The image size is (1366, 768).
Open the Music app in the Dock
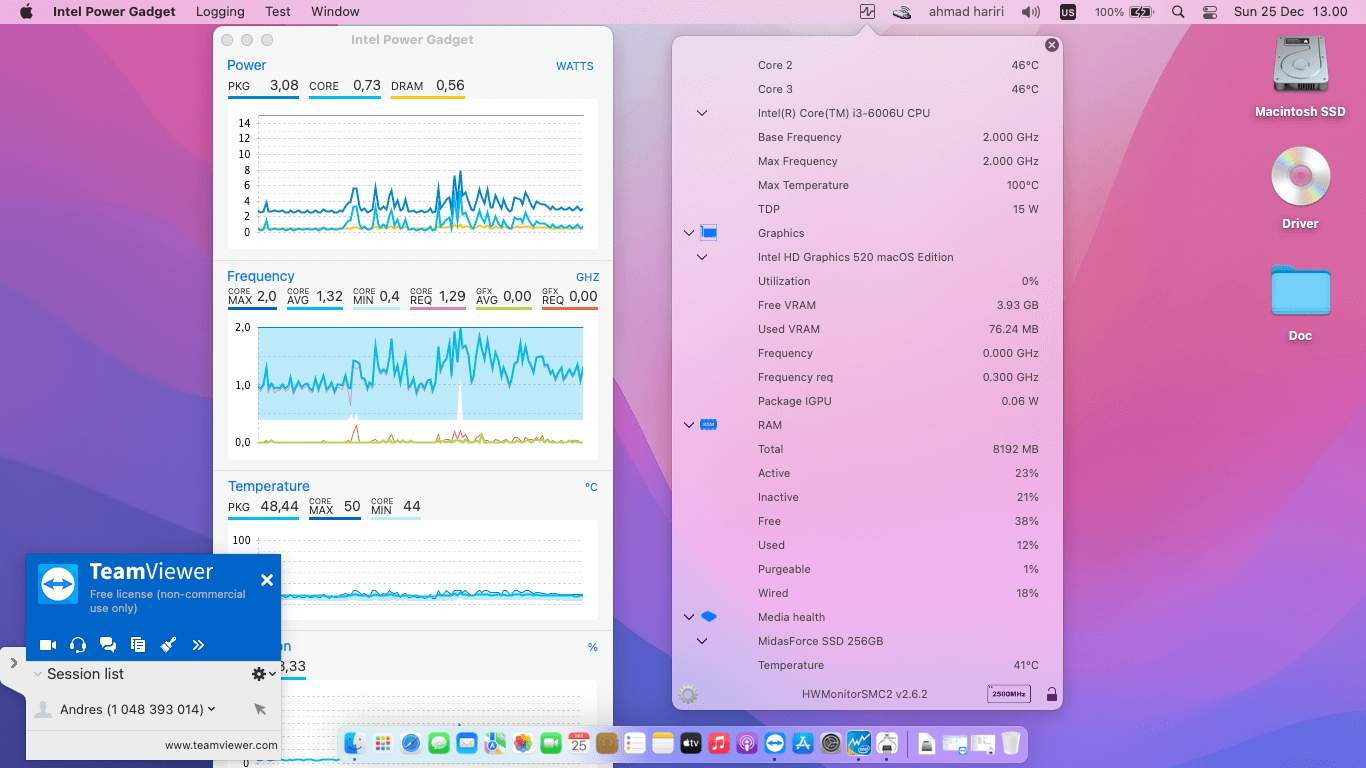719,743
